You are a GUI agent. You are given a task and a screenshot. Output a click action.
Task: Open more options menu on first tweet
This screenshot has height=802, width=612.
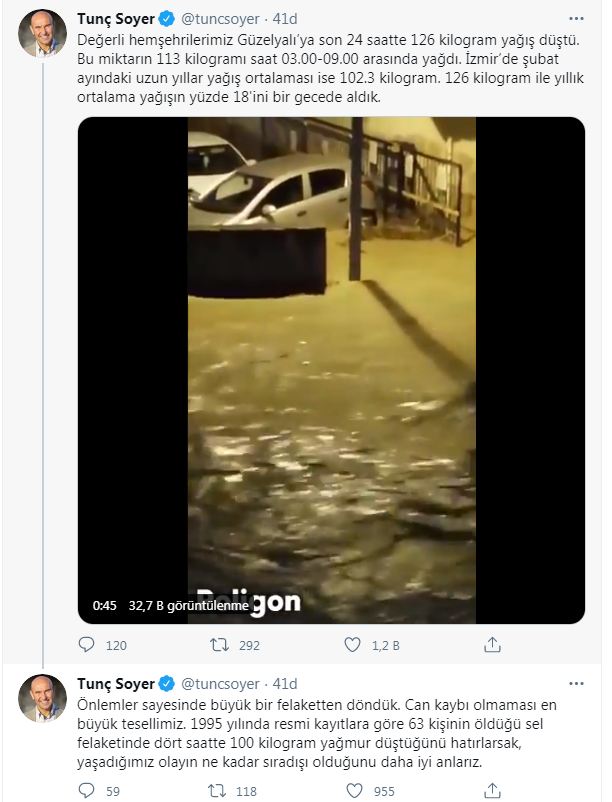(x=576, y=19)
